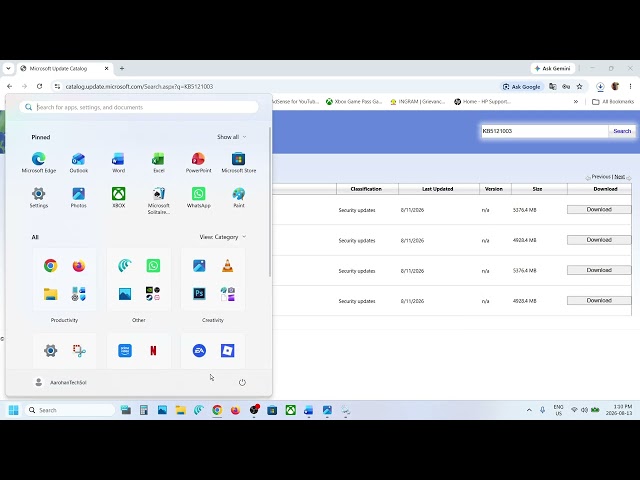Click Ask Google in address bar
The height and width of the screenshot is (480, 640).
coord(522,87)
